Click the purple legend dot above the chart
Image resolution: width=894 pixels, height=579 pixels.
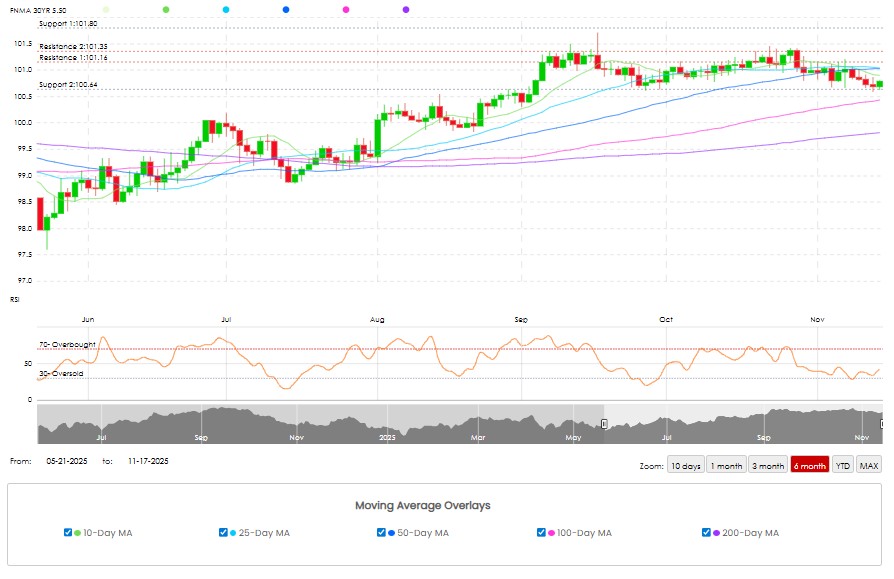(405, 9)
